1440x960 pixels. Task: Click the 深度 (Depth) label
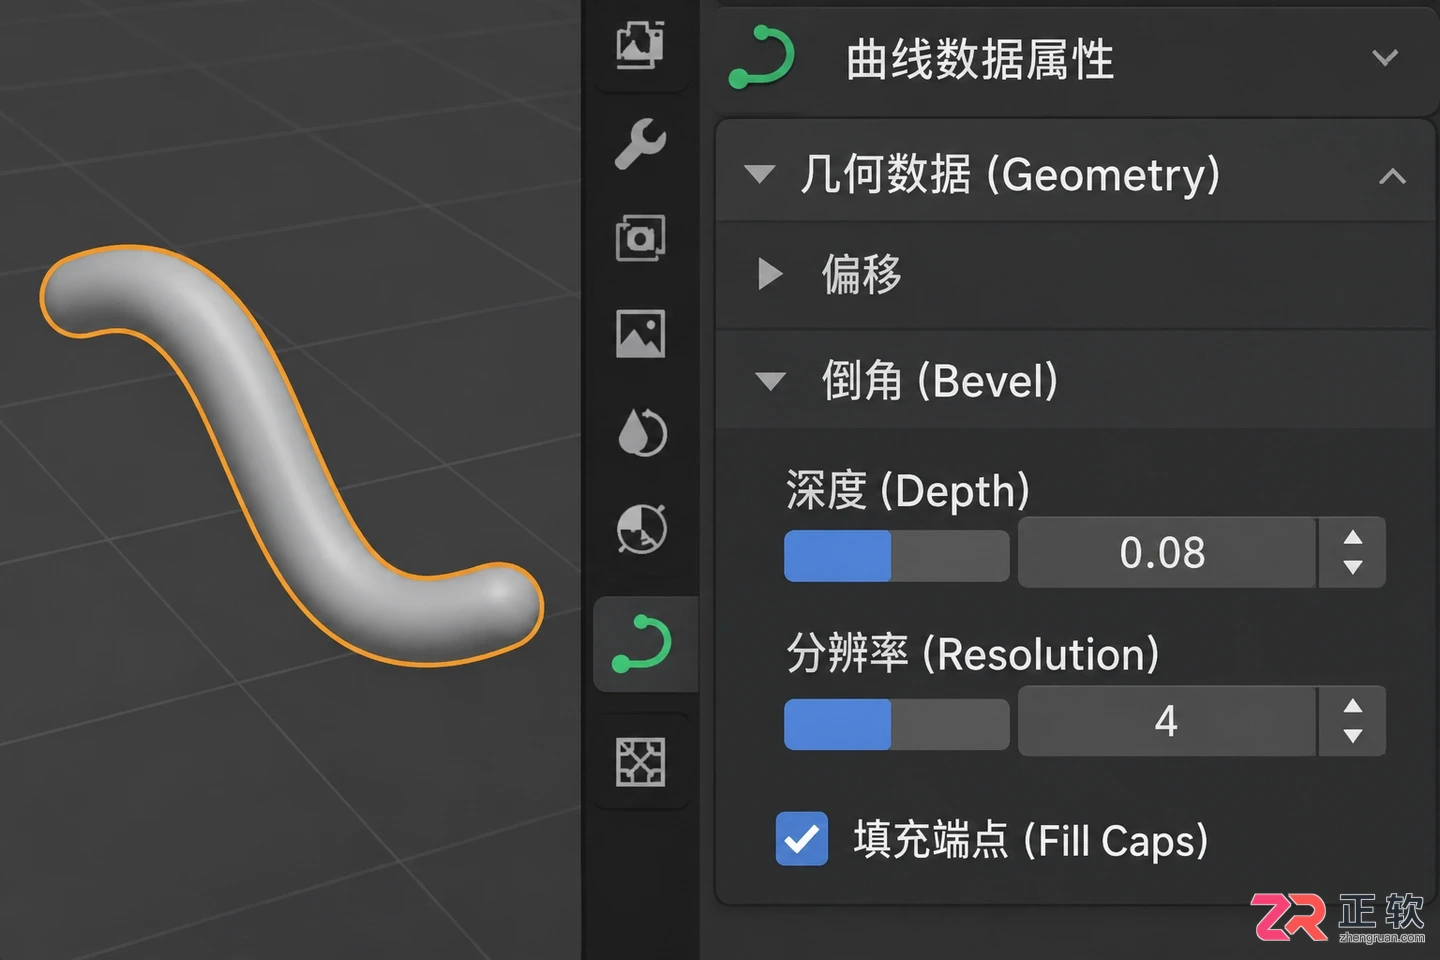click(x=907, y=491)
